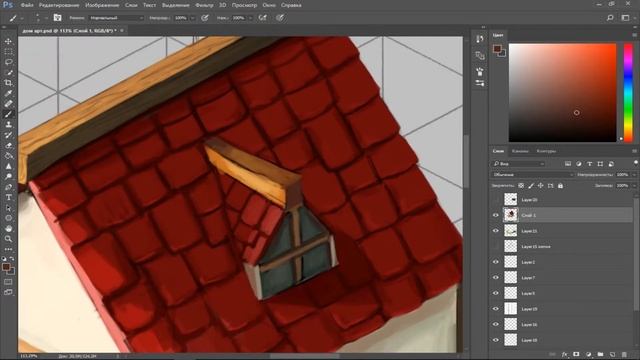Viewport: 640px width, 360px height.
Task: Change screen mode at toolbox bottom
Action: [x=8, y=292]
